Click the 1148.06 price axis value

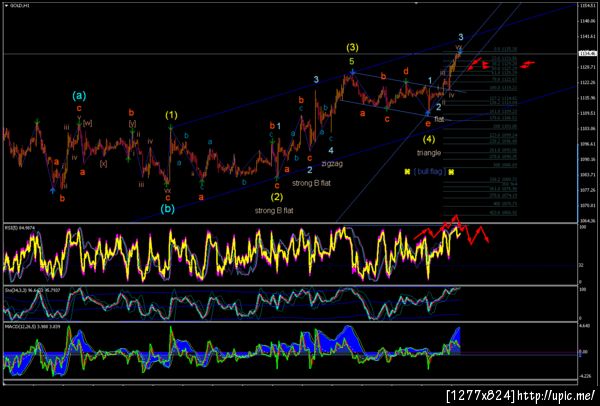coord(589,21)
